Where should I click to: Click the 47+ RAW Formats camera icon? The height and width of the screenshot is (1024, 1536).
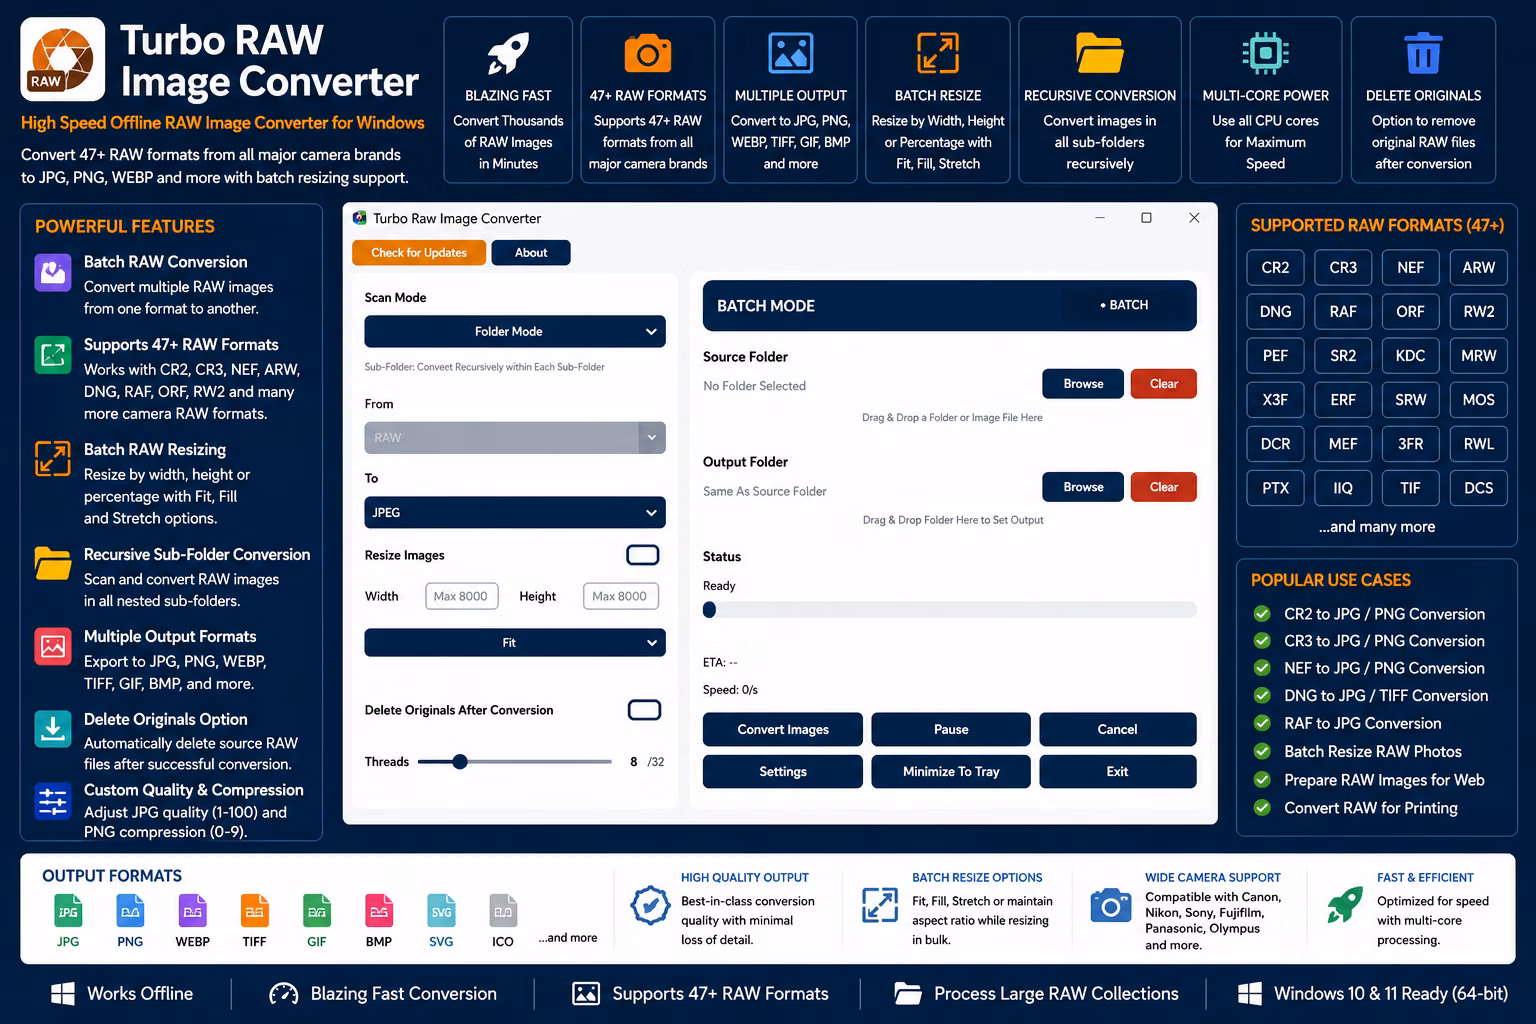(x=648, y=53)
